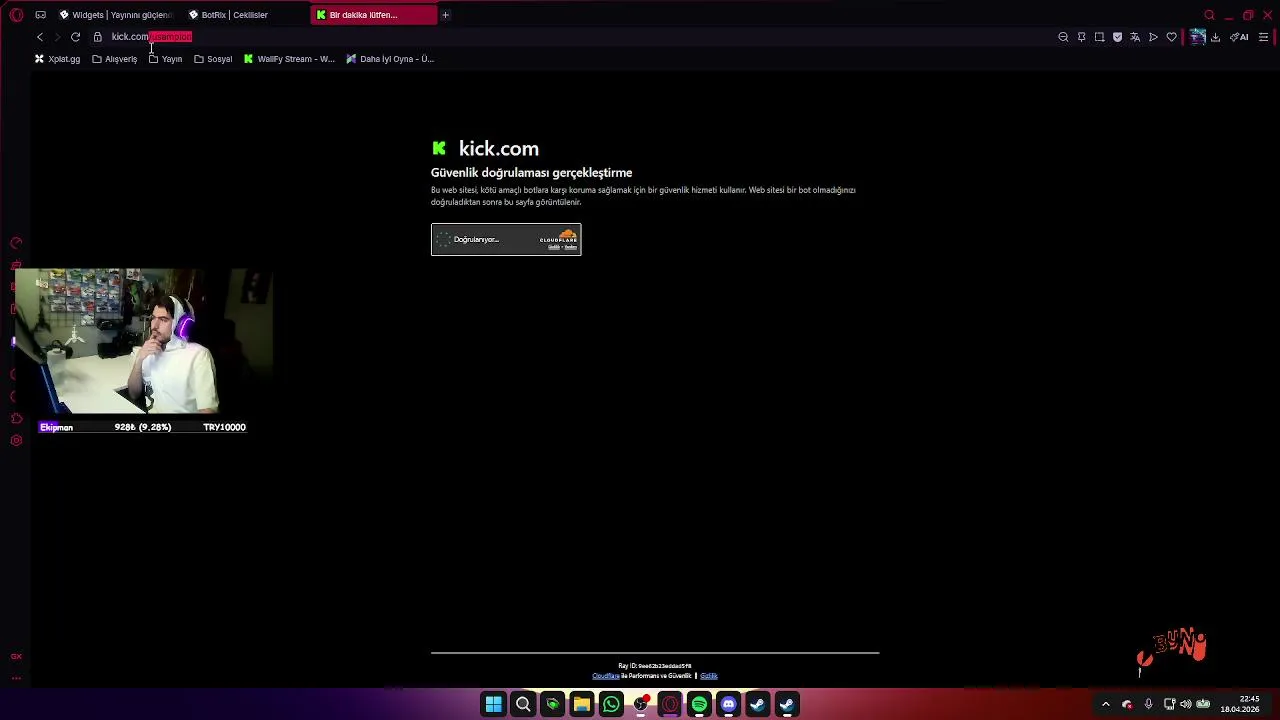Open OBS Studio from the taskbar
The height and width of the screenshot is (720, 1280).
[x=640, y=705]
